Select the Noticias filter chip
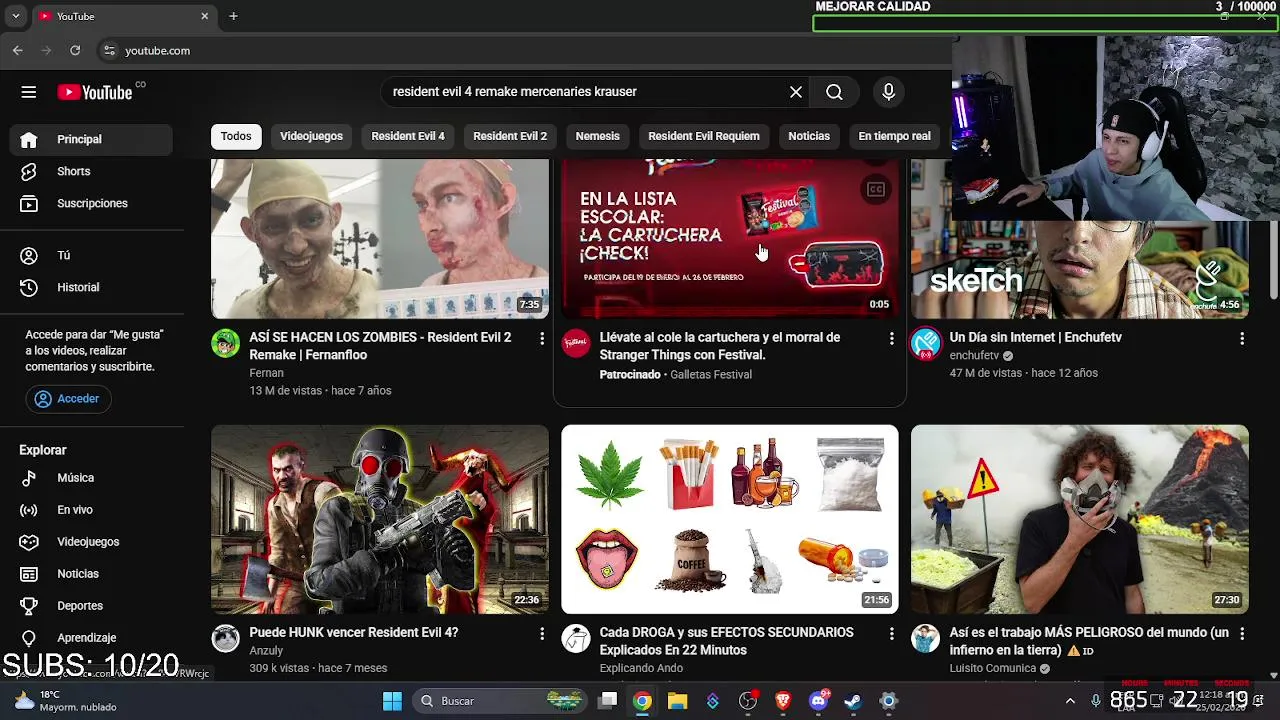The width and height of the screenshot is (1280, 720). (x=809, y=136)
